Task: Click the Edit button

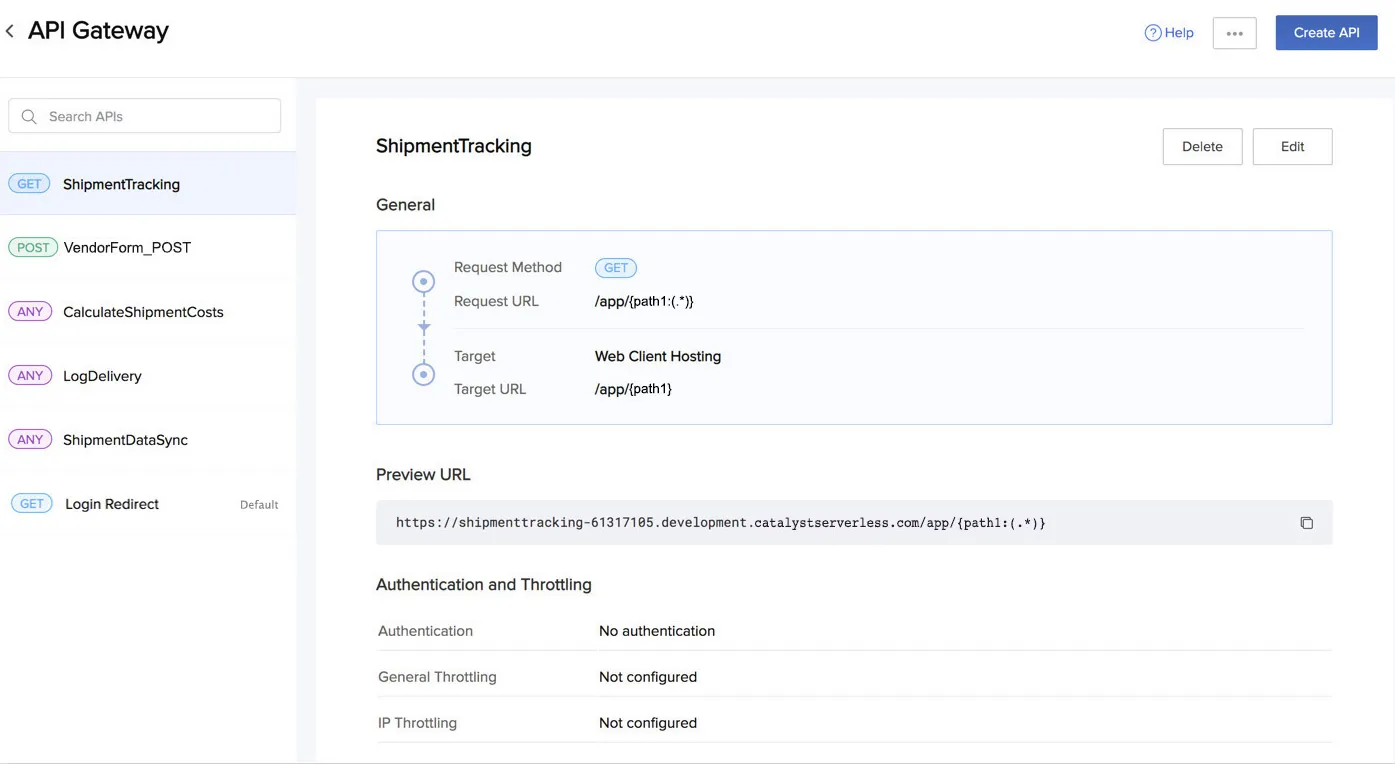Action: tap(1292, 146)
